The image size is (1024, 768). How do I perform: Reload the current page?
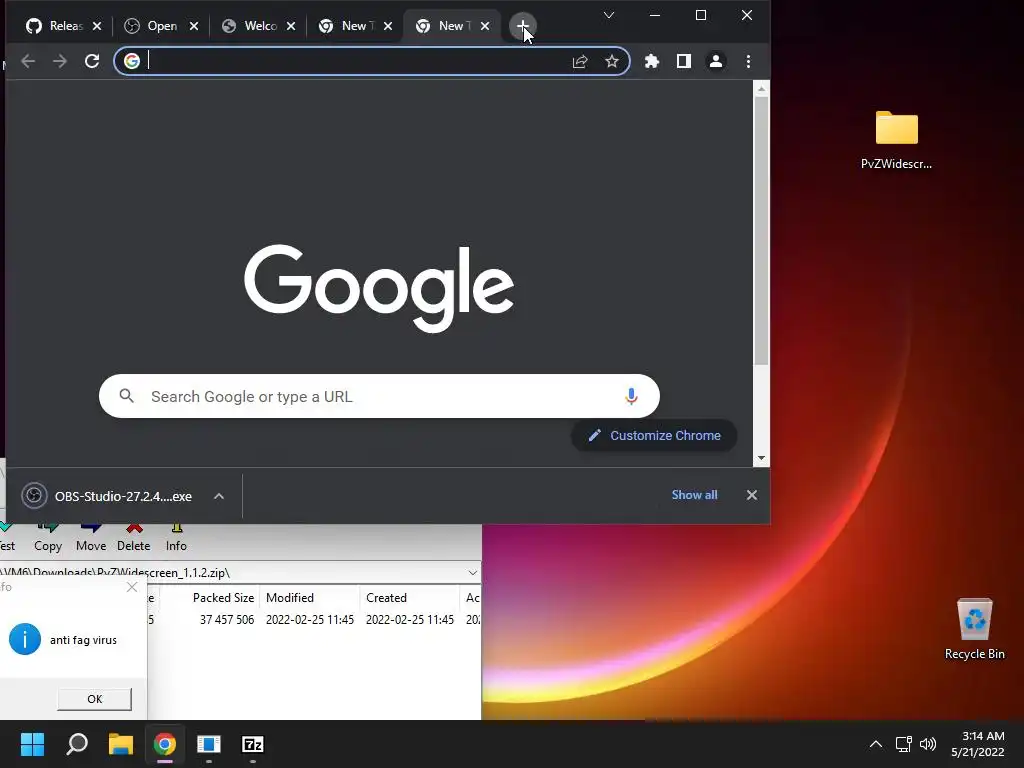click(x=92, y=61)
